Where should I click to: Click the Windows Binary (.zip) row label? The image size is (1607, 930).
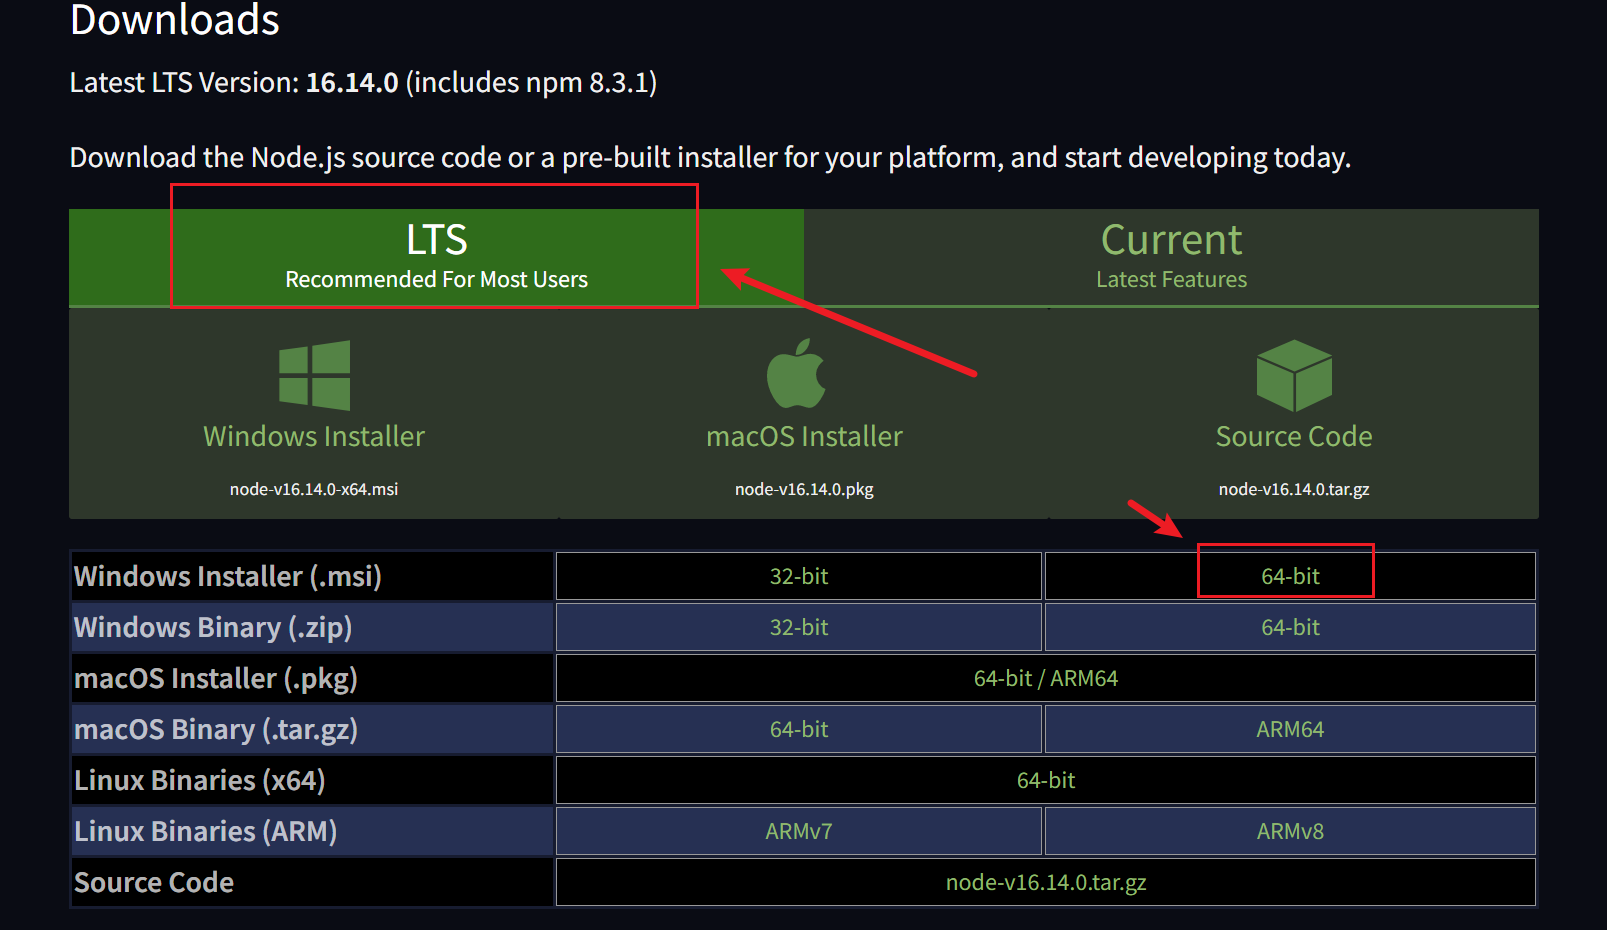pos(213,627)
